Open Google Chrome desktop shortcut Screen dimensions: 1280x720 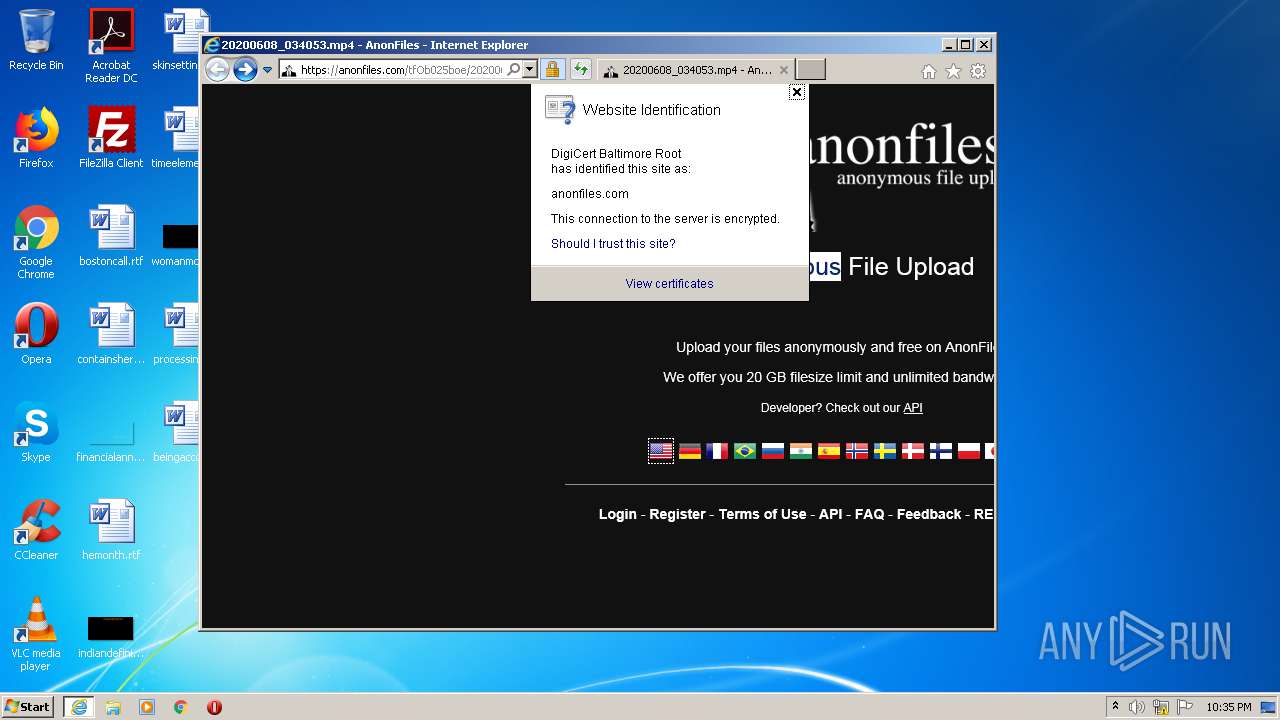pyautogui.click(x=36, y=242)
